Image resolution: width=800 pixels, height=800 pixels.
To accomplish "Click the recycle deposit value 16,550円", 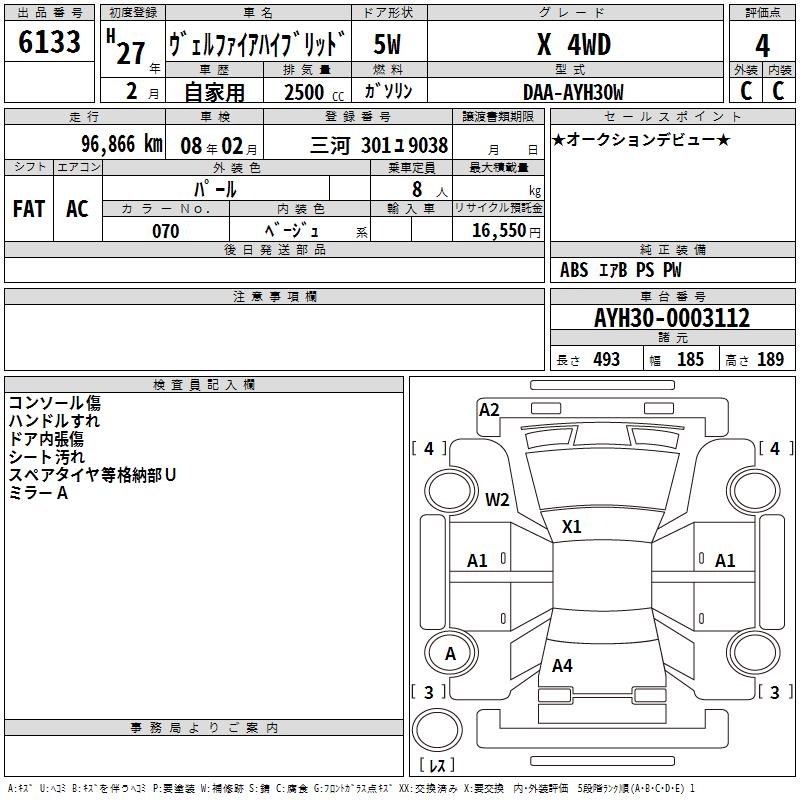I will coord(506,231).
